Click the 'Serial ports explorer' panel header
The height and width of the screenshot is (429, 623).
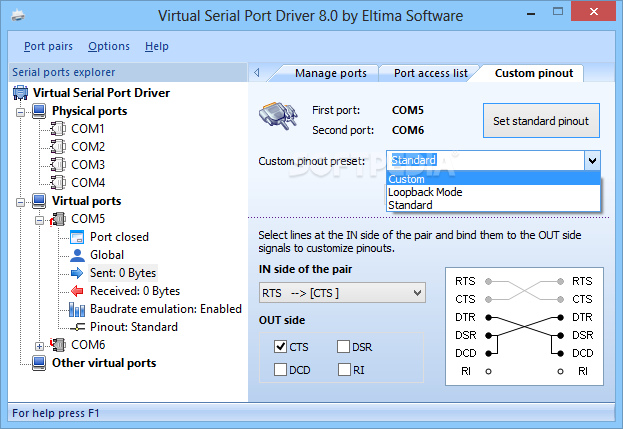(x=128, y=72)
